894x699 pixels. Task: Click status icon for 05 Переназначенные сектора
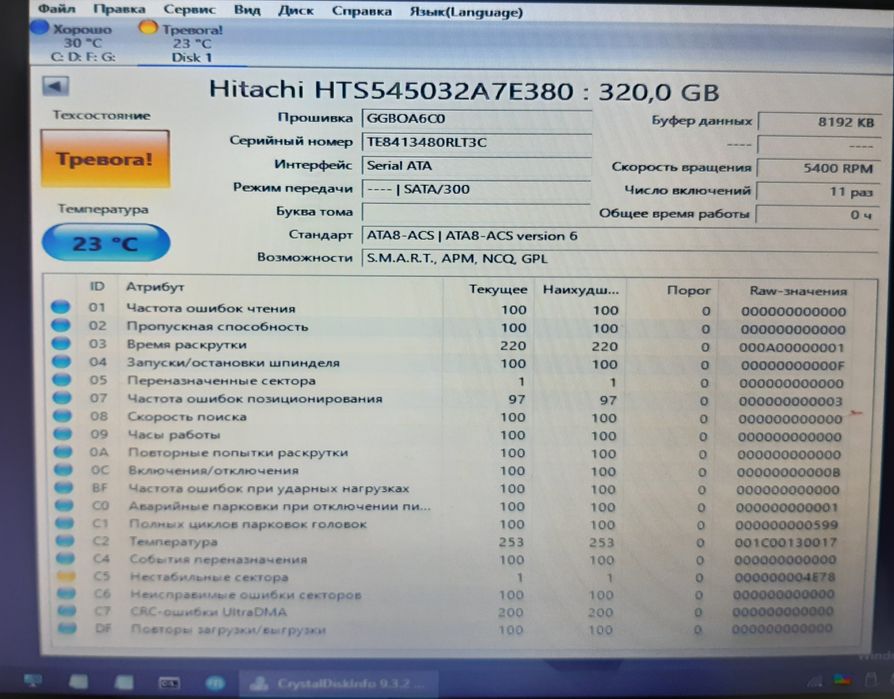(x=62, y=379)
